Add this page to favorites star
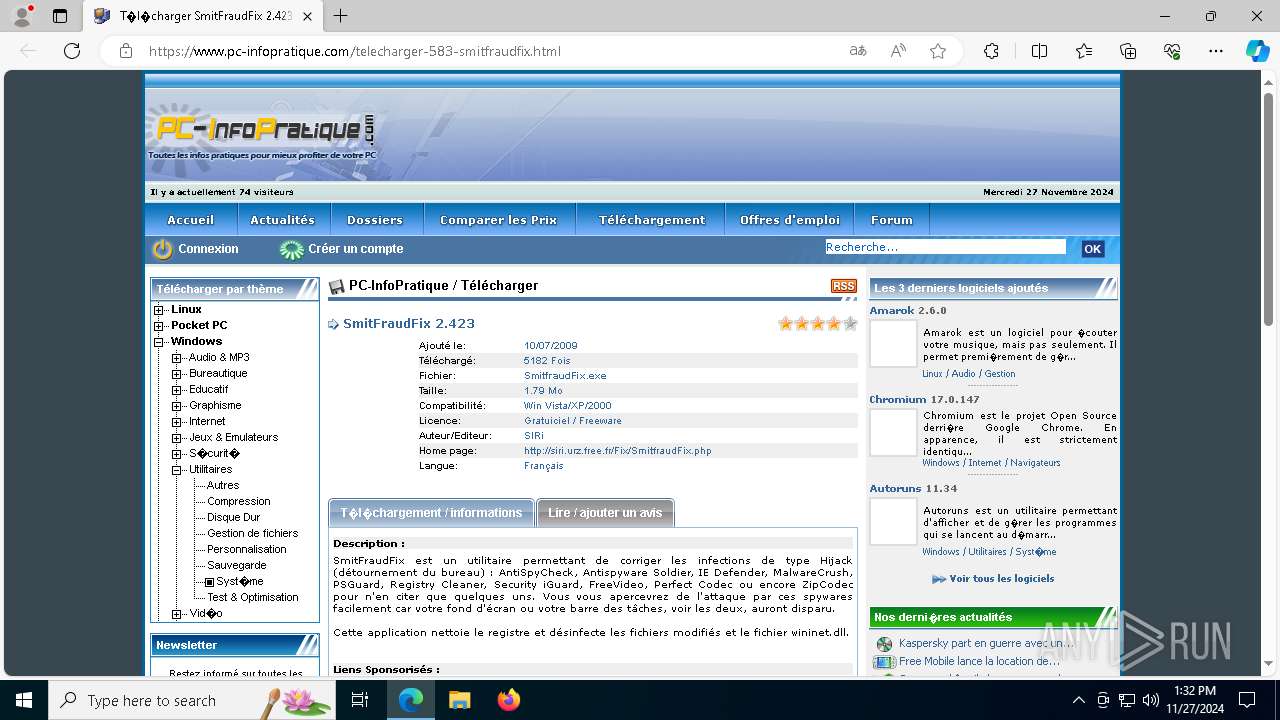The width and height of the screenshot is (1280, 720). point(938,51)
